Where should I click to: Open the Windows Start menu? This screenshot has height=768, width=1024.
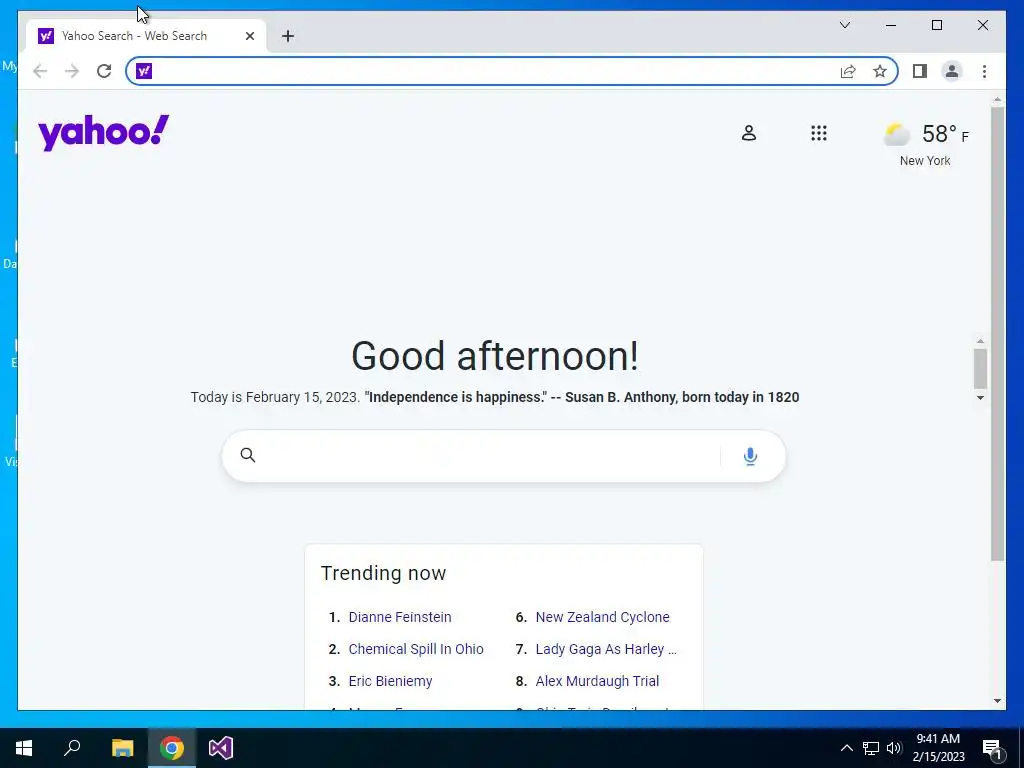(x=24, y=748)
